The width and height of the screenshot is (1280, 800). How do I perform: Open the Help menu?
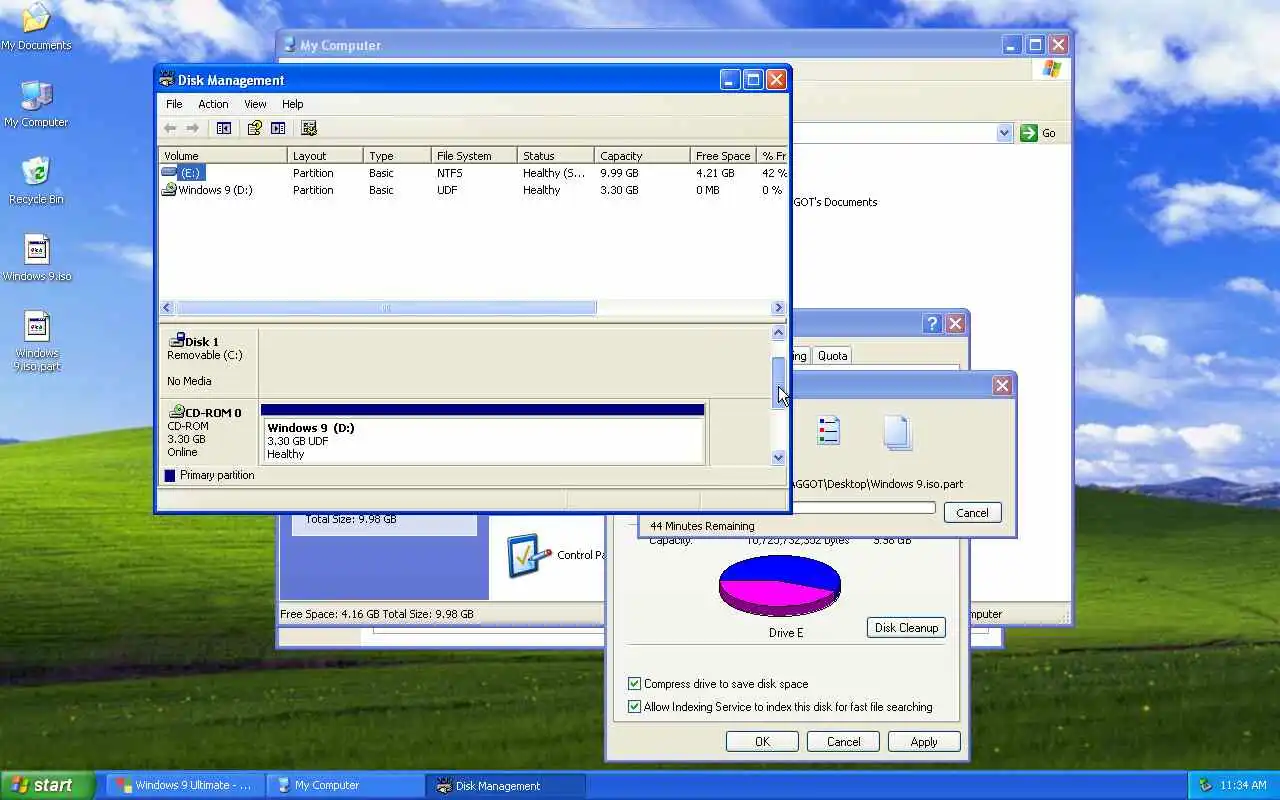pyautogui.click(x=292, y=104)
